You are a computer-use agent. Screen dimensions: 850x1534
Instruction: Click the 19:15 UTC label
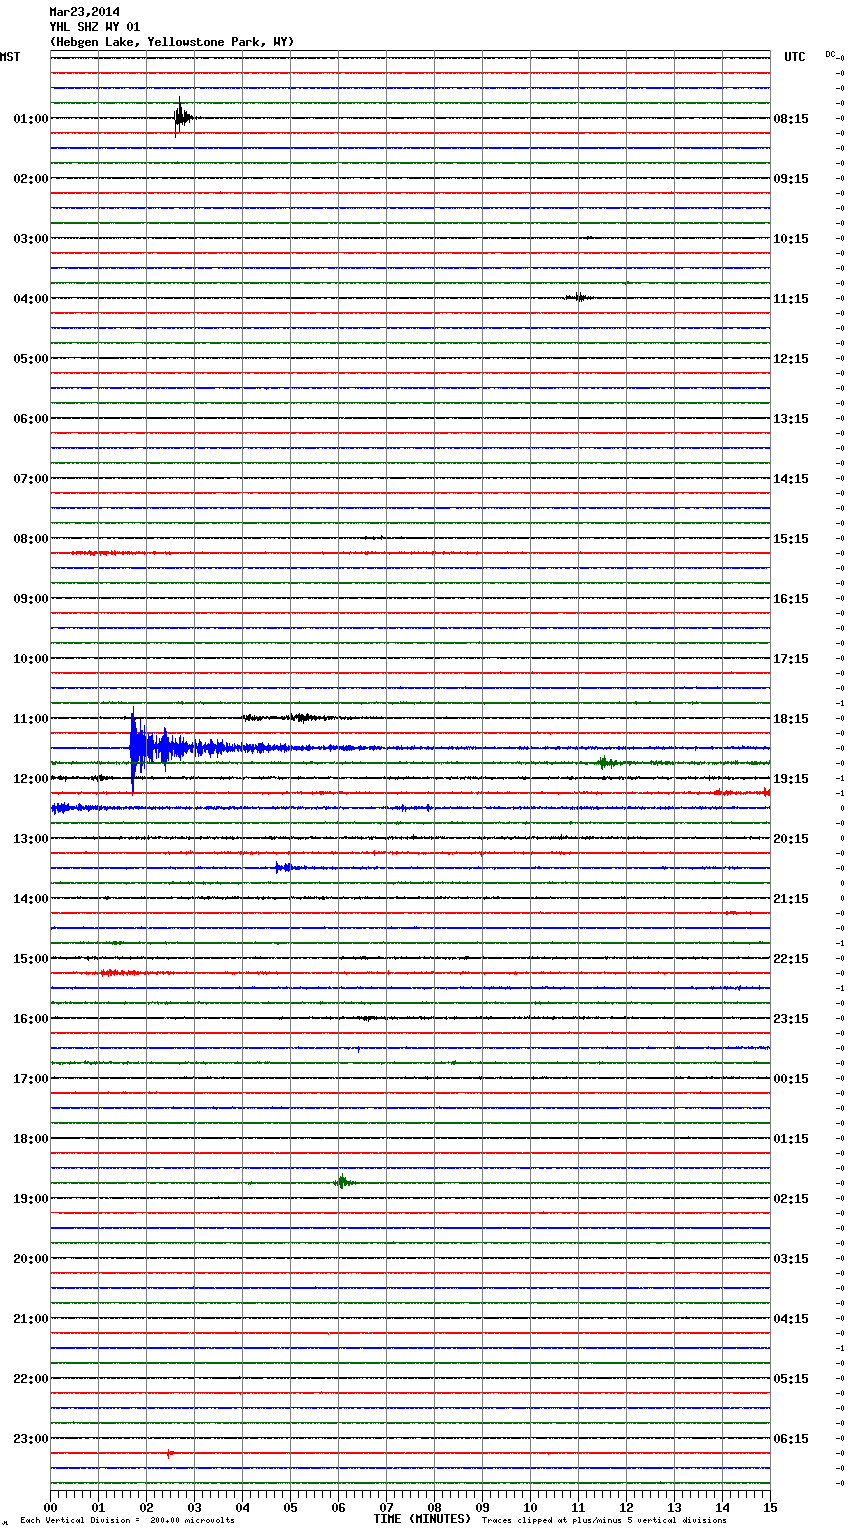(791, 779)
